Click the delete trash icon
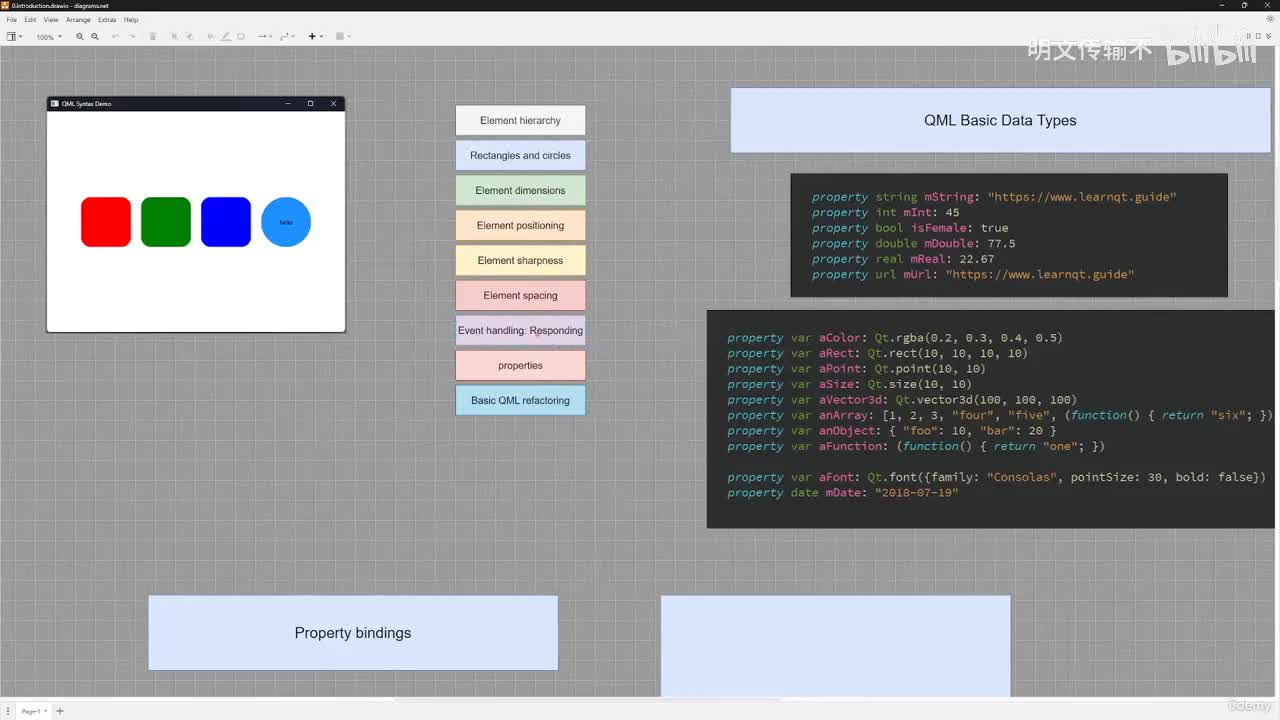The image size is (1280, 720). 153,37
